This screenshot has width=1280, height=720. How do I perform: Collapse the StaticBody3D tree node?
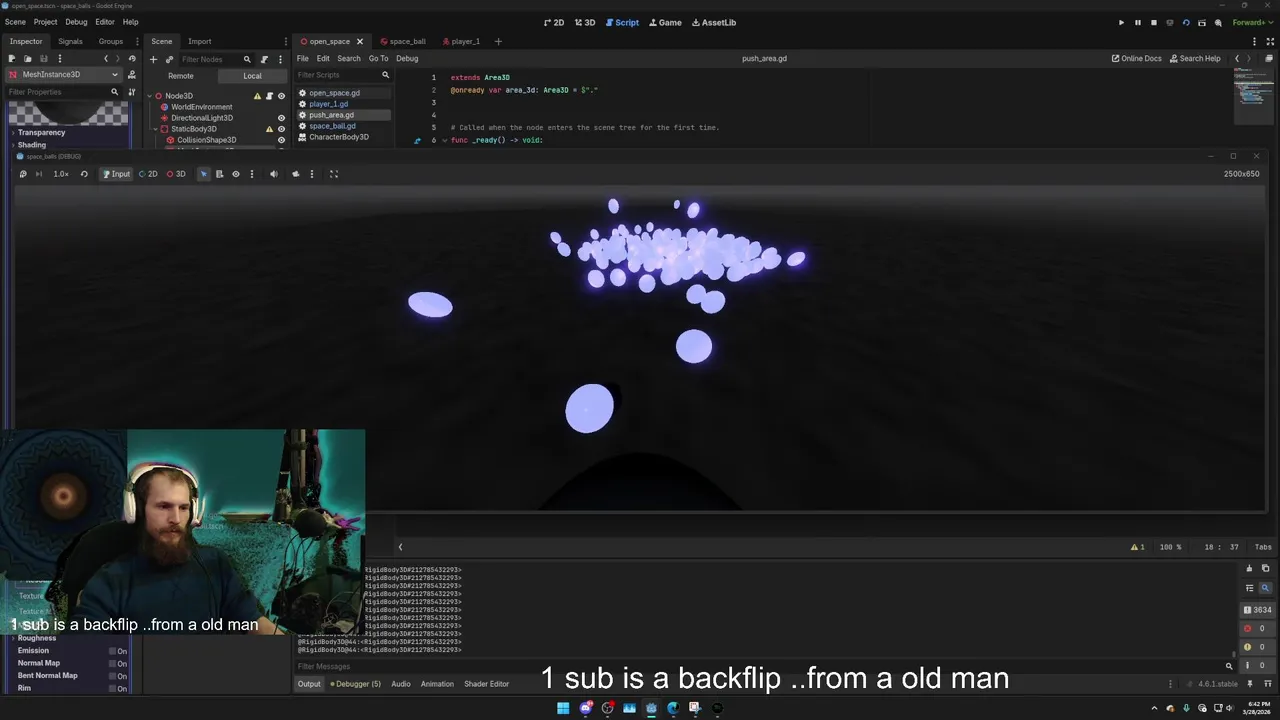[155, 129]
